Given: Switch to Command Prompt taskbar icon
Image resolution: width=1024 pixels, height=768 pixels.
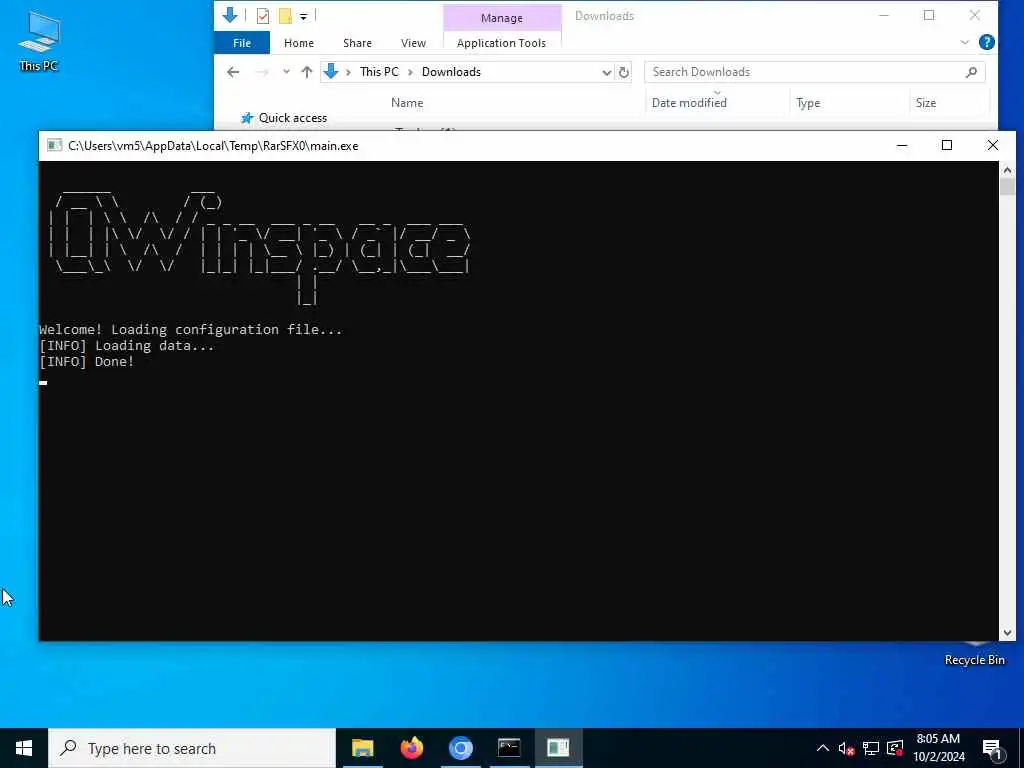Looking at the screenshot, I should point(509,748).
